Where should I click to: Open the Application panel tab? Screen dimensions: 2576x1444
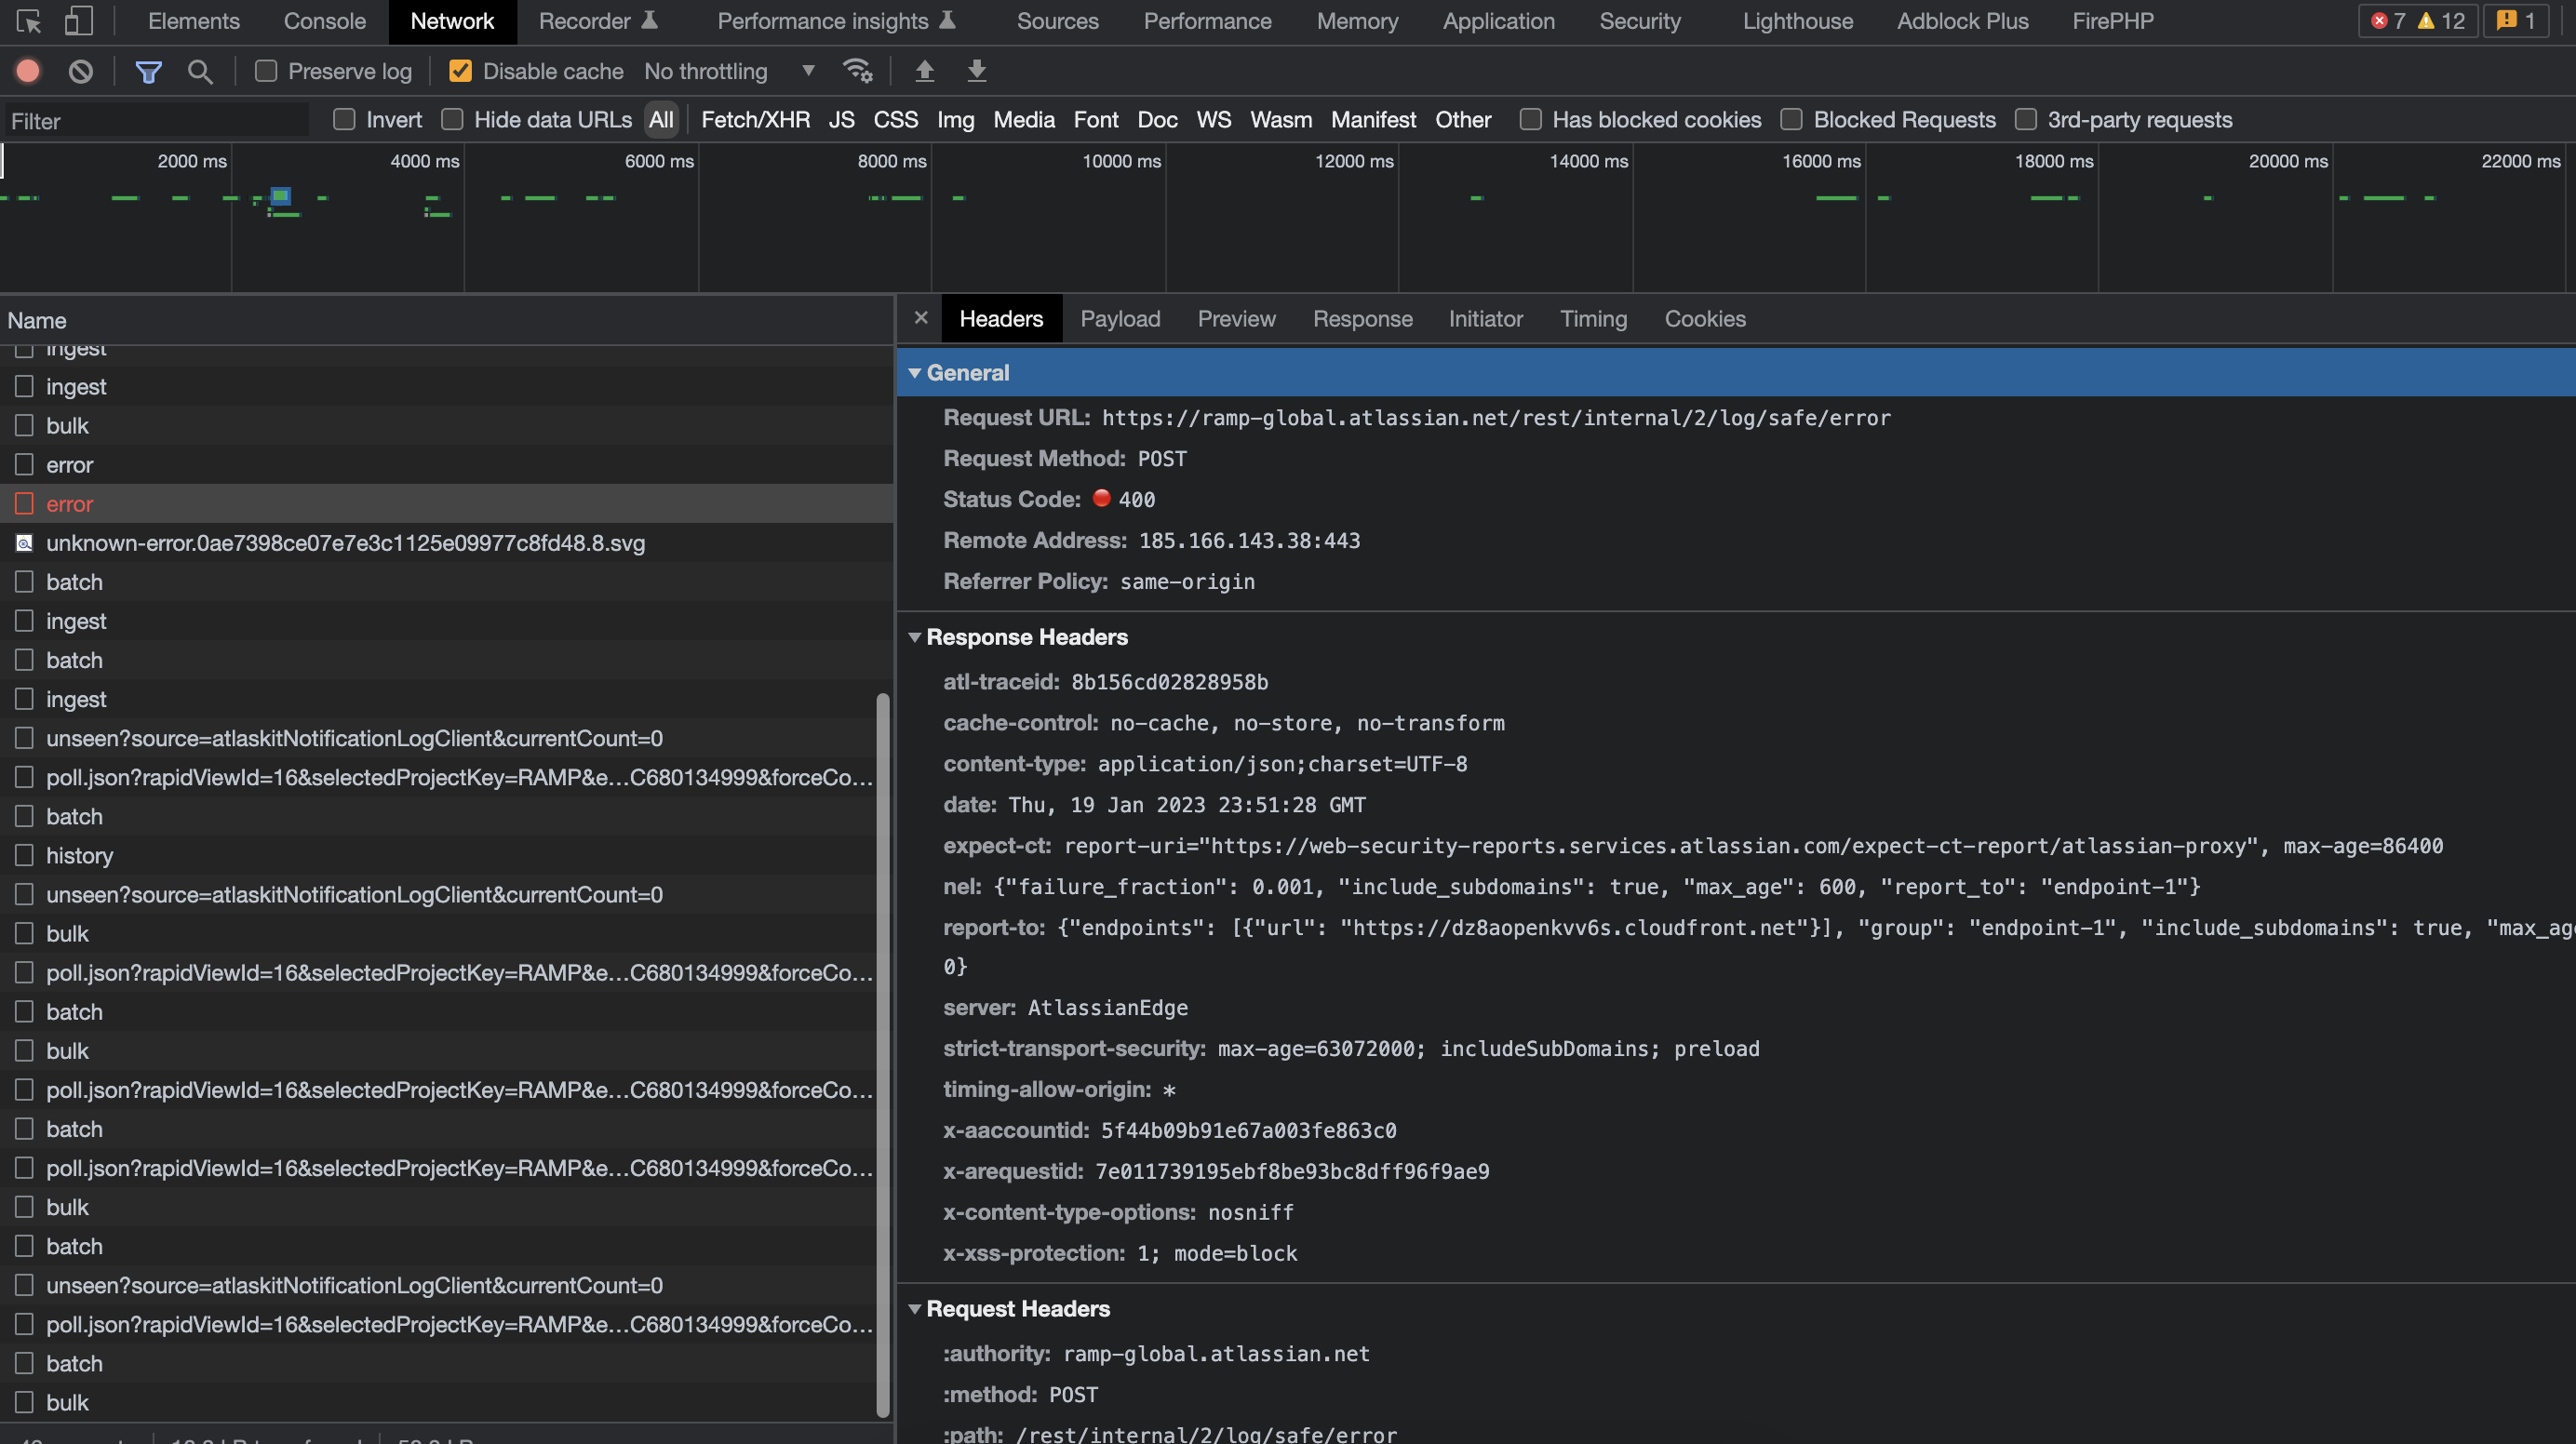click(x=1498, y=21)
